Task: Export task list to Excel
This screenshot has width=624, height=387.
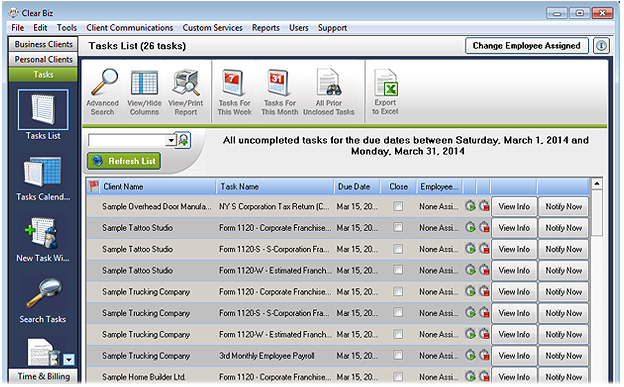Action: click(385, 92)
